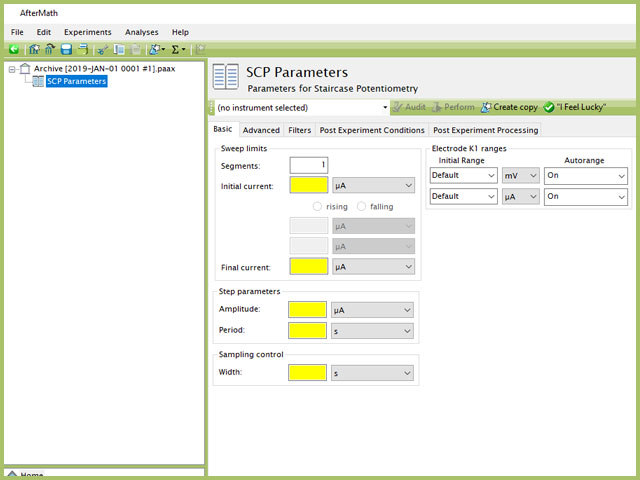
Task: Open the µA row Default range dropdown
Action: (x=464, y=196)
